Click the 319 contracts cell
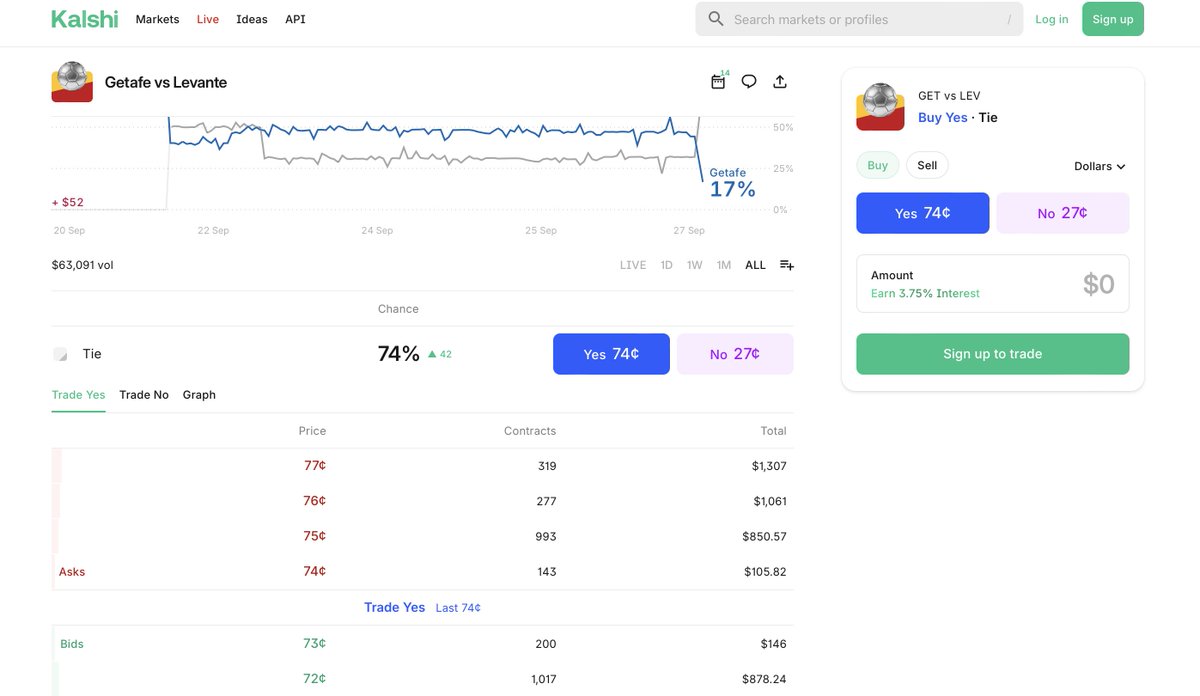Viewport: 1200px width, 696px height. pos(547,466)
